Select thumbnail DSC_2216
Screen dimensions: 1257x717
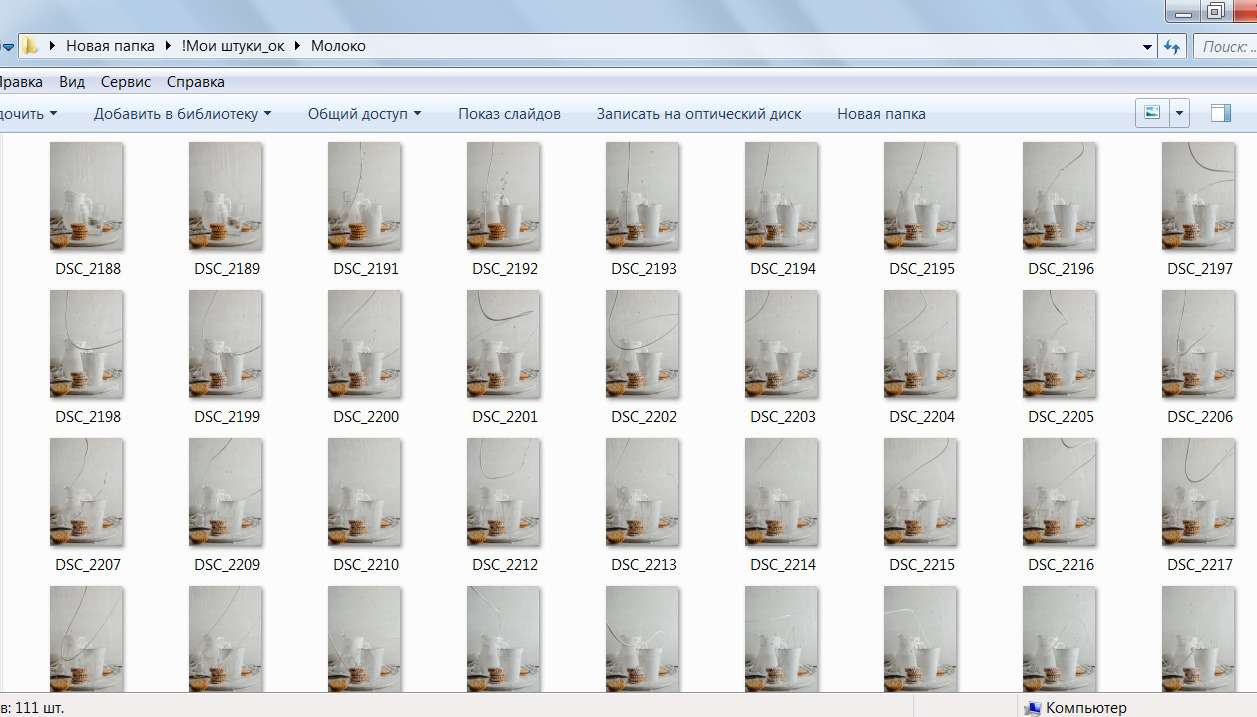(1060, 492)
